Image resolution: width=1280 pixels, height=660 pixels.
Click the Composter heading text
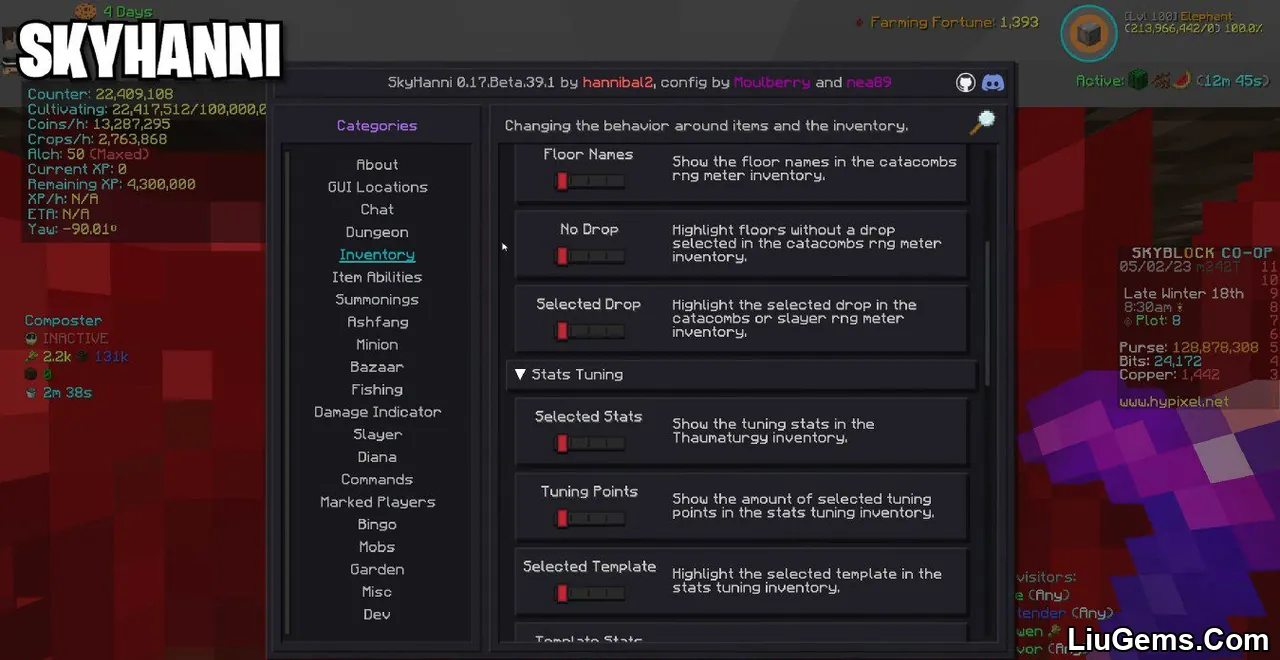pyautogui.click(x=63, y=321)
